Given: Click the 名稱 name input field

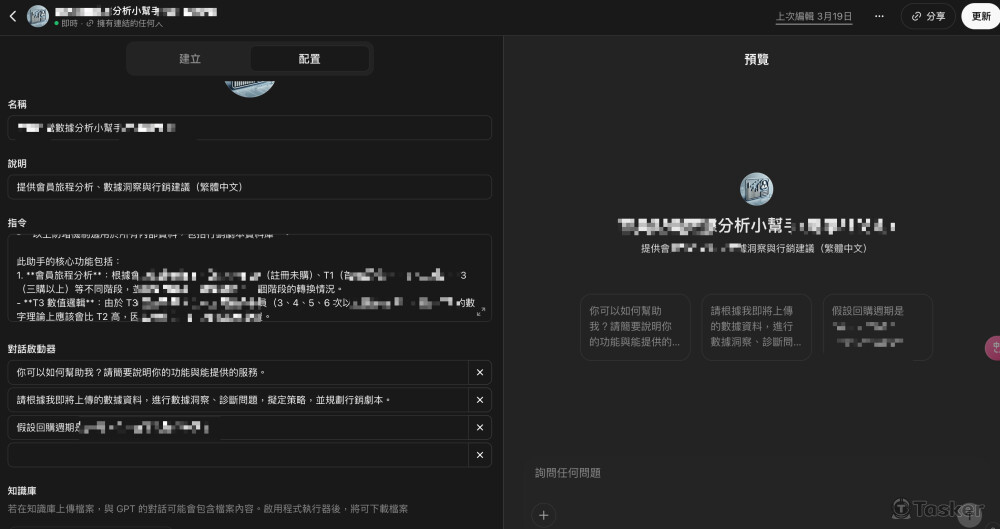Looking at the screenshot, I should [249, 128].
